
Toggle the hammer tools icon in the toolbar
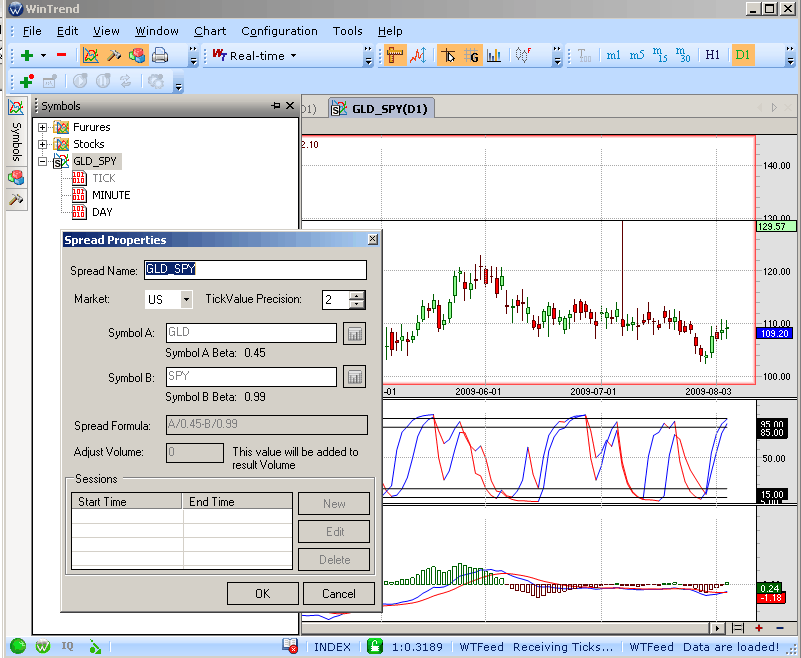coord(114,55)
